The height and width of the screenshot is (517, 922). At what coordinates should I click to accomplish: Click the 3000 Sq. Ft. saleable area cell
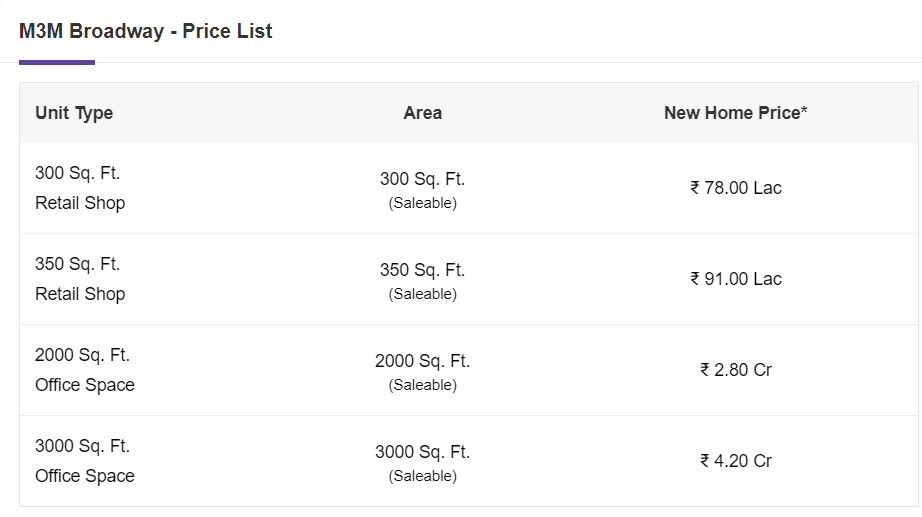click(422, 463)
